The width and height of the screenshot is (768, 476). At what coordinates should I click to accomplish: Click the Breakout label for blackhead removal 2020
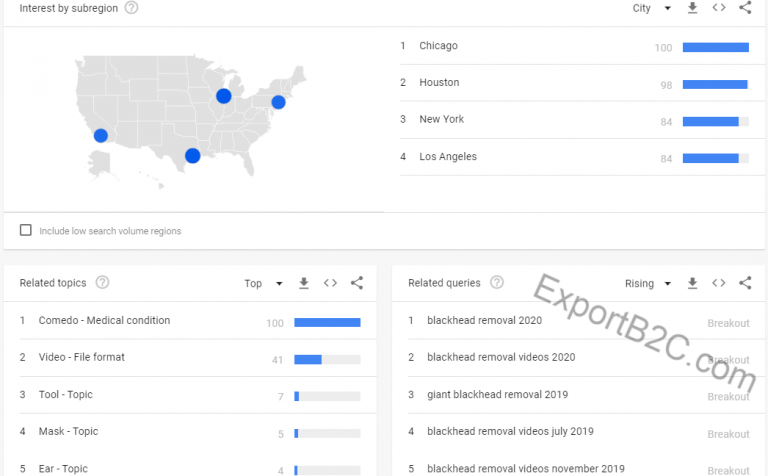coord(728,323)
